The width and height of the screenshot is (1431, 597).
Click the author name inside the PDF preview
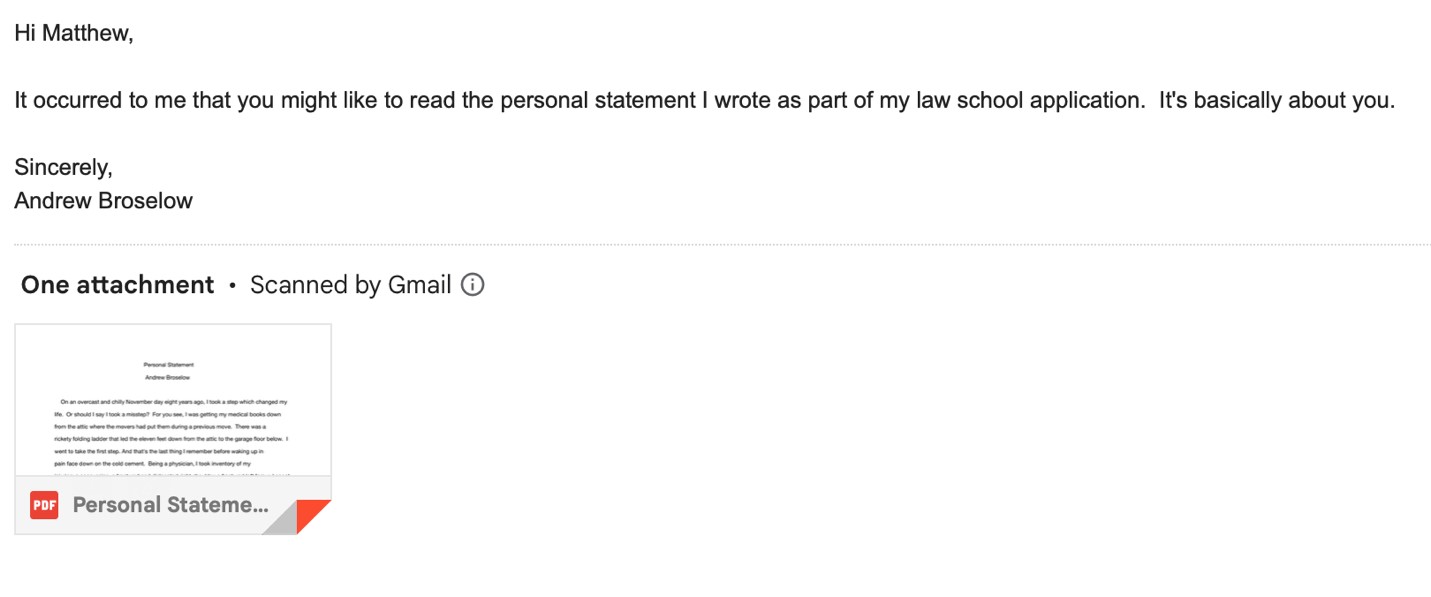click(x=169, y=378)
